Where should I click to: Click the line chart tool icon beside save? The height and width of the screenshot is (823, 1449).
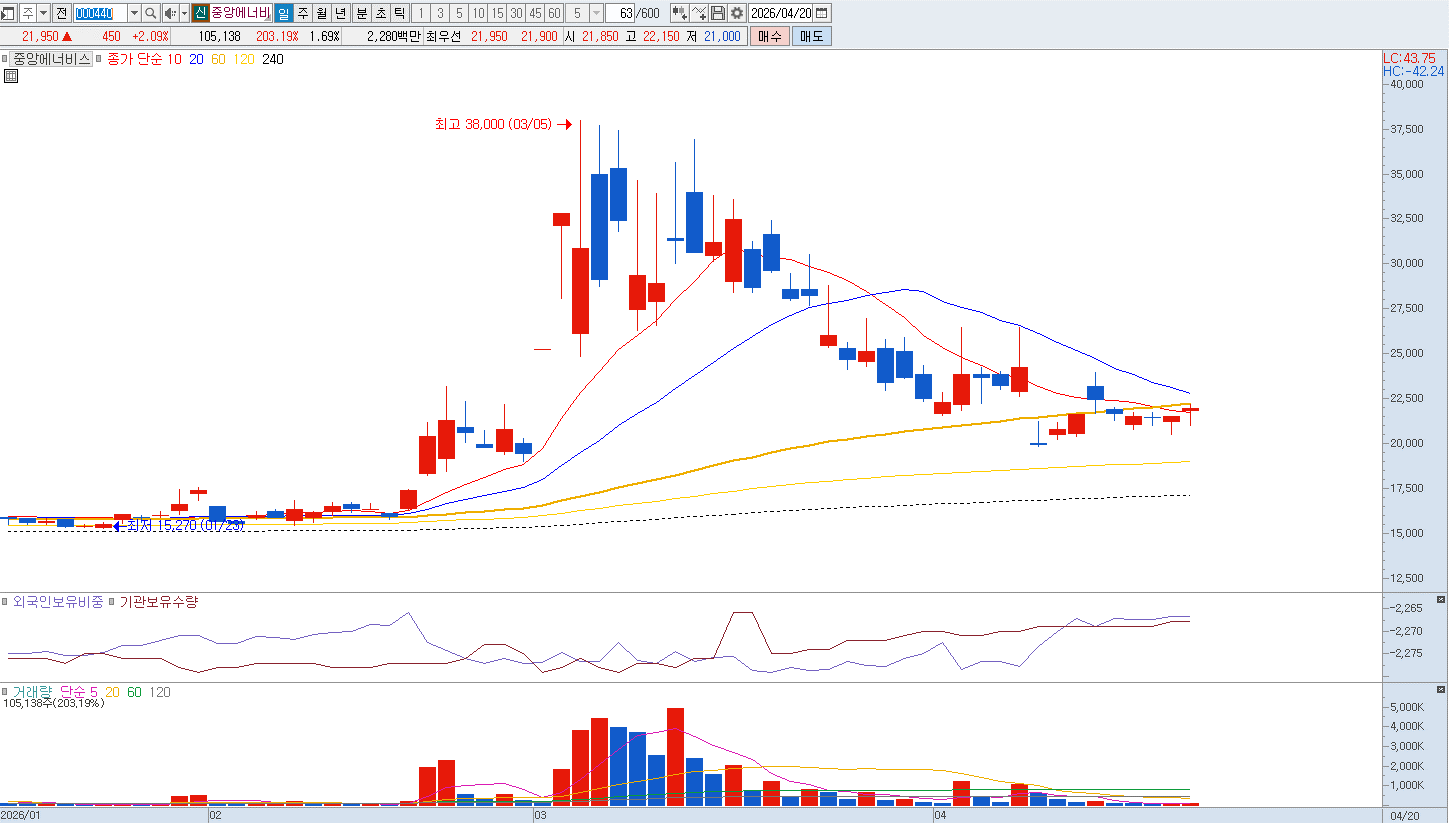coord(699,13)
